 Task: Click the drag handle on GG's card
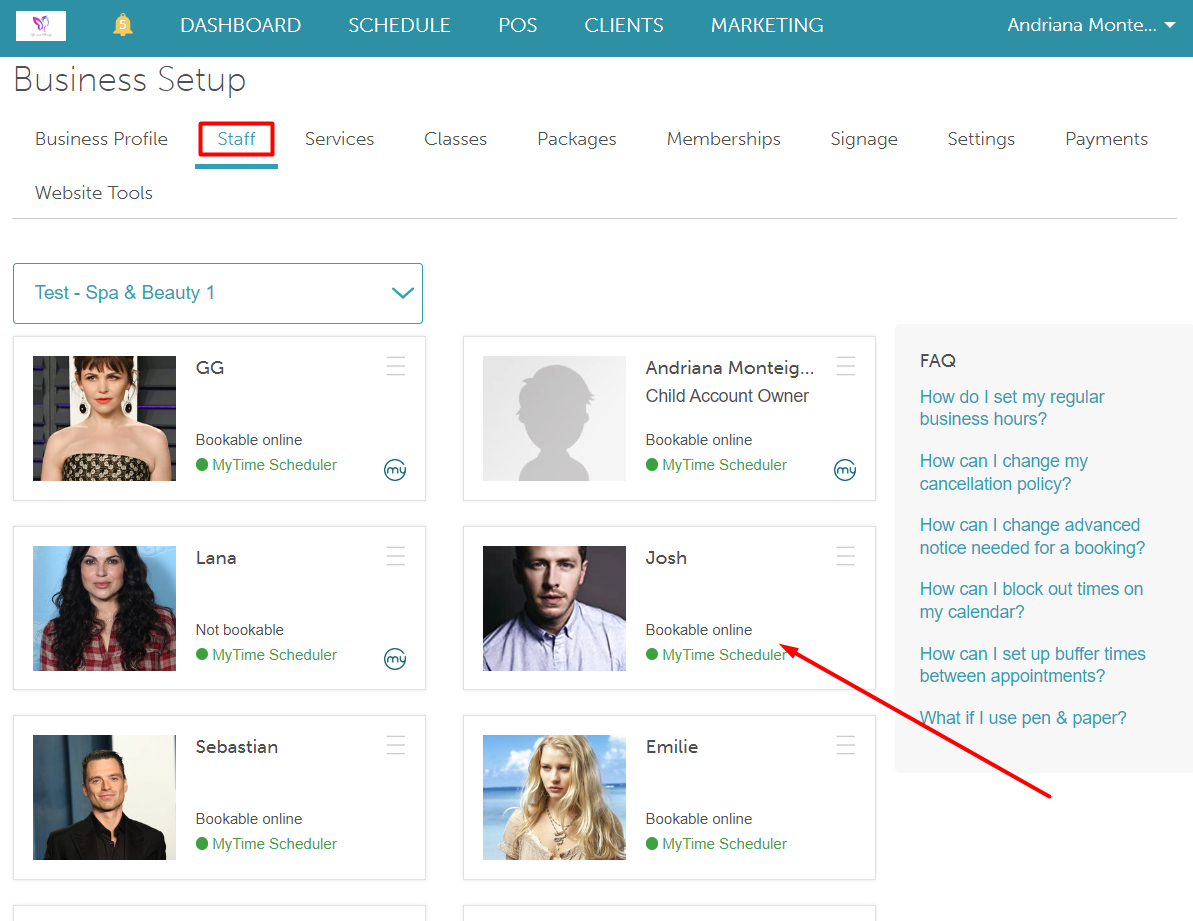click(x=396, y=367)
